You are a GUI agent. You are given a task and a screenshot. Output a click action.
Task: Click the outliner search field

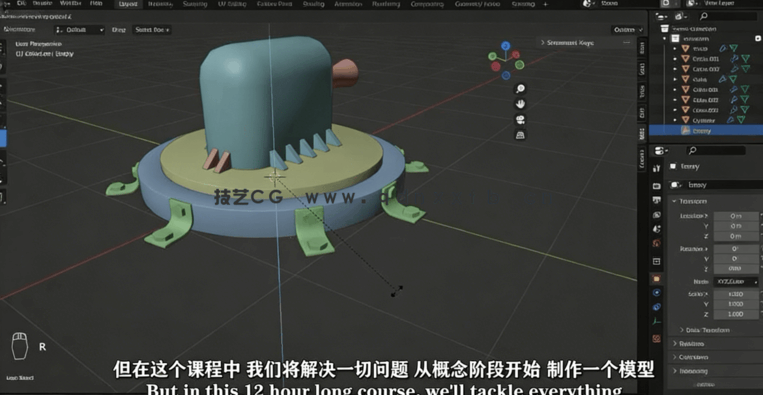click(x=729, y=16)
